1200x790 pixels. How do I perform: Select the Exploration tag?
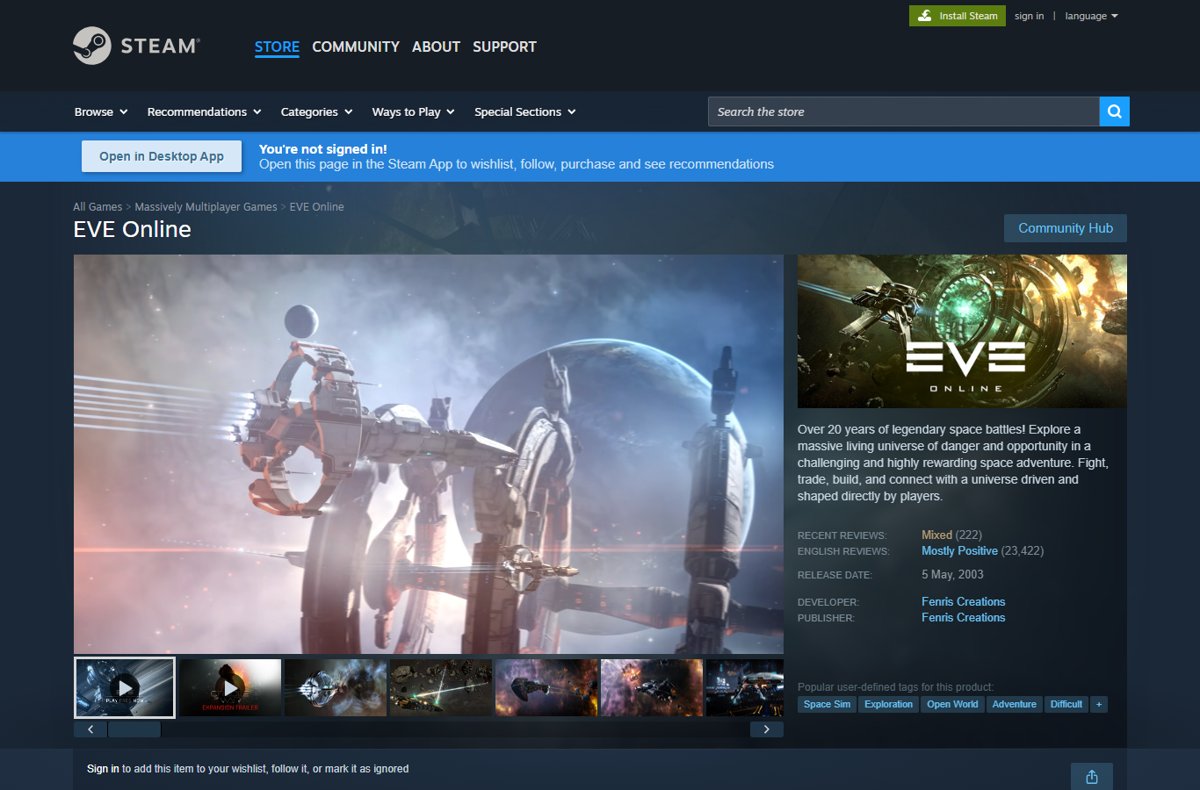(889, 704)
